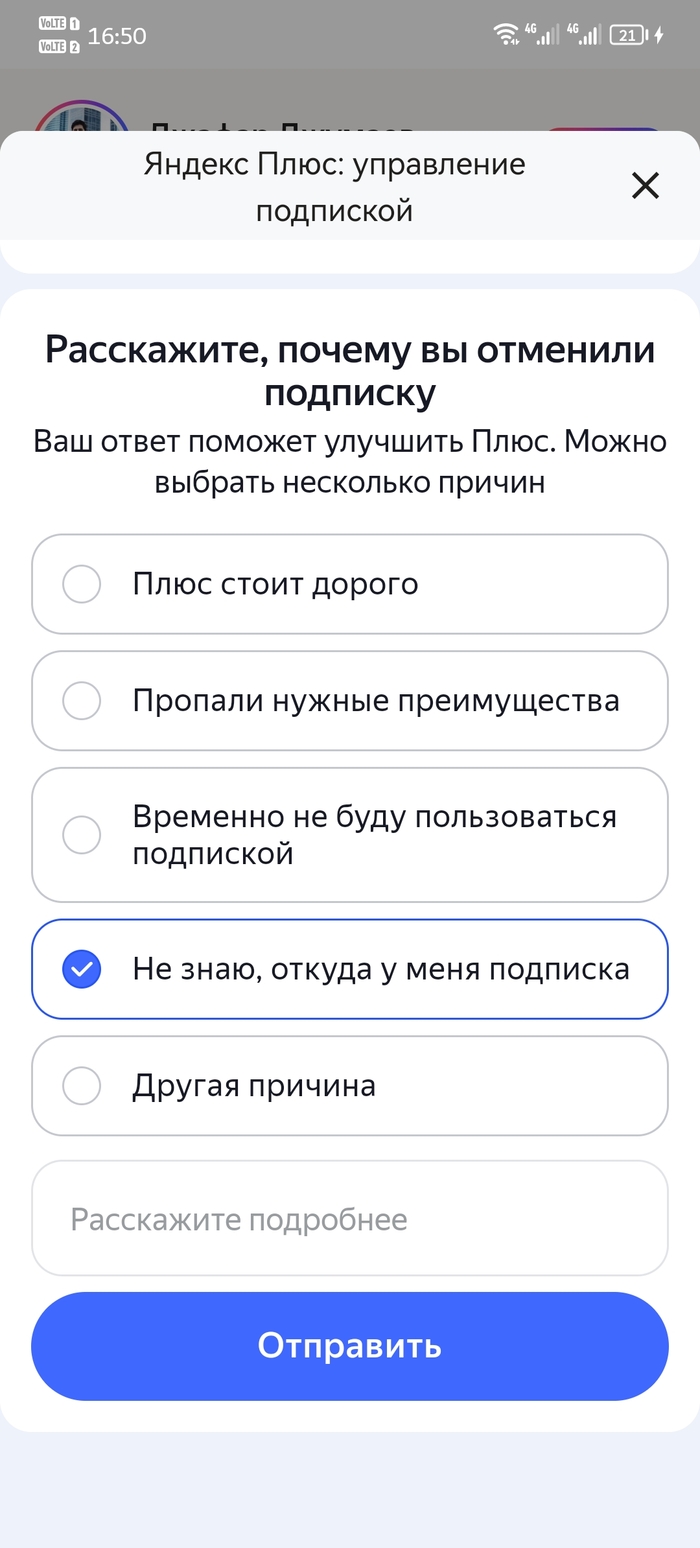
Task: Select "Пропали нужные преимущества" reason
Action: tap(82, 701)
